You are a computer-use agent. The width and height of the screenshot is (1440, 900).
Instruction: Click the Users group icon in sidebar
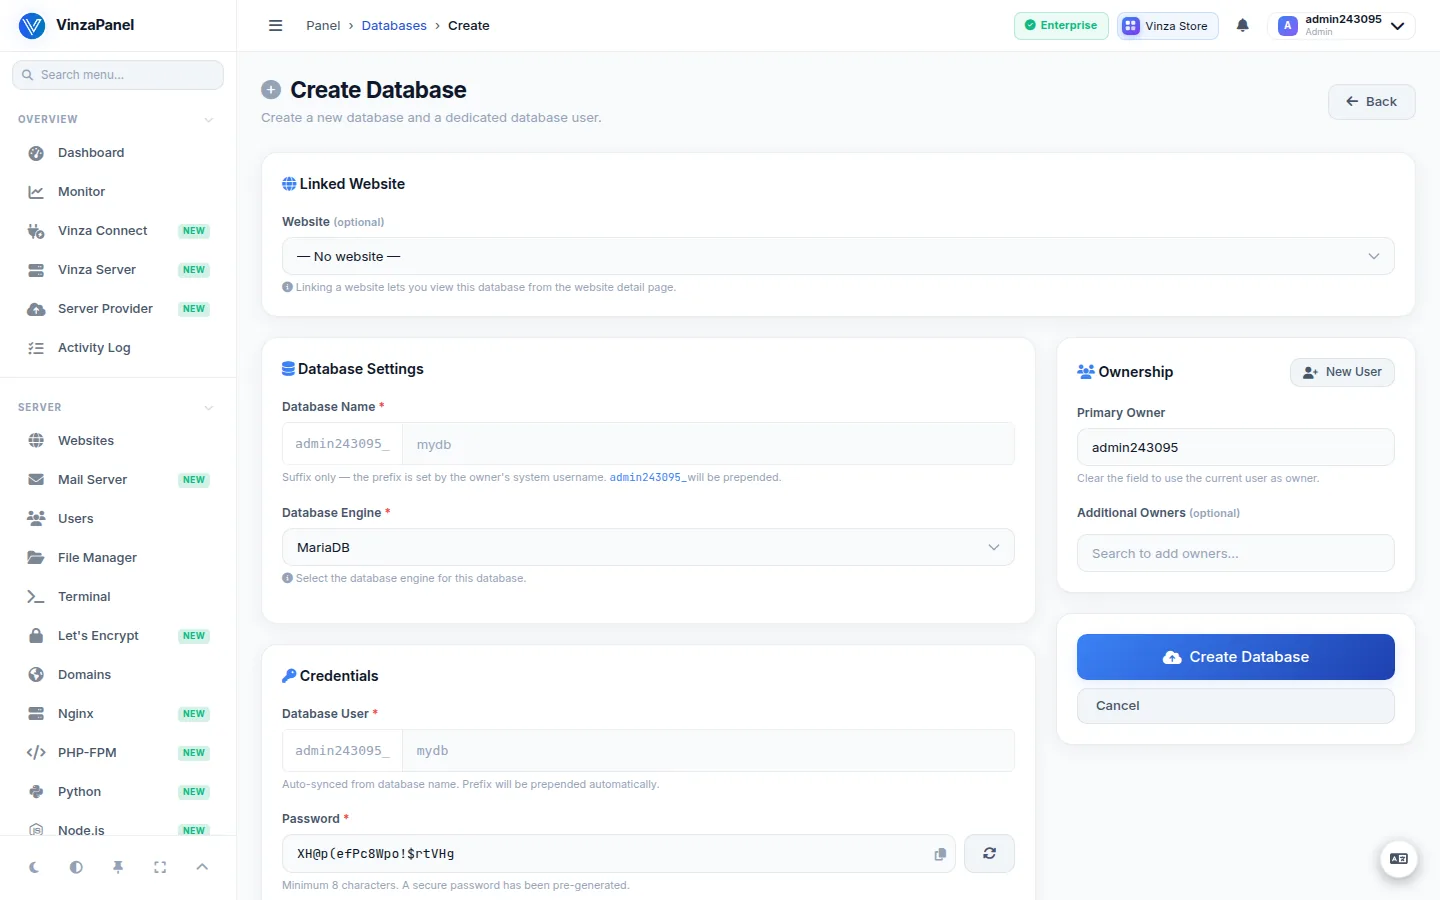coord(36,519)
